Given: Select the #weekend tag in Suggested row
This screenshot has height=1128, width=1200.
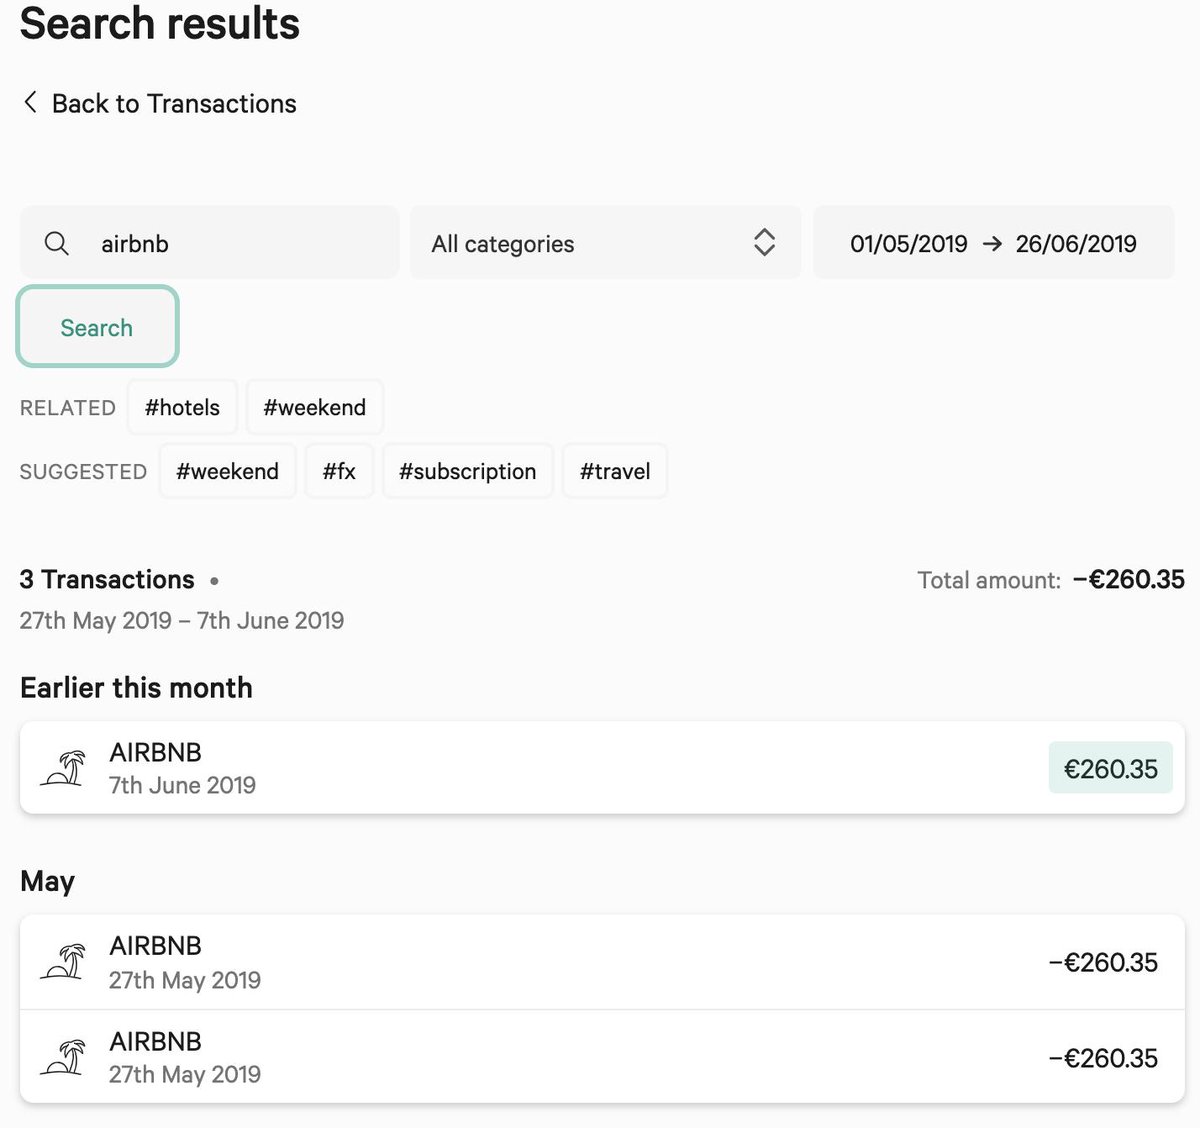Looking at the screenshot, I should coord(227,471).
